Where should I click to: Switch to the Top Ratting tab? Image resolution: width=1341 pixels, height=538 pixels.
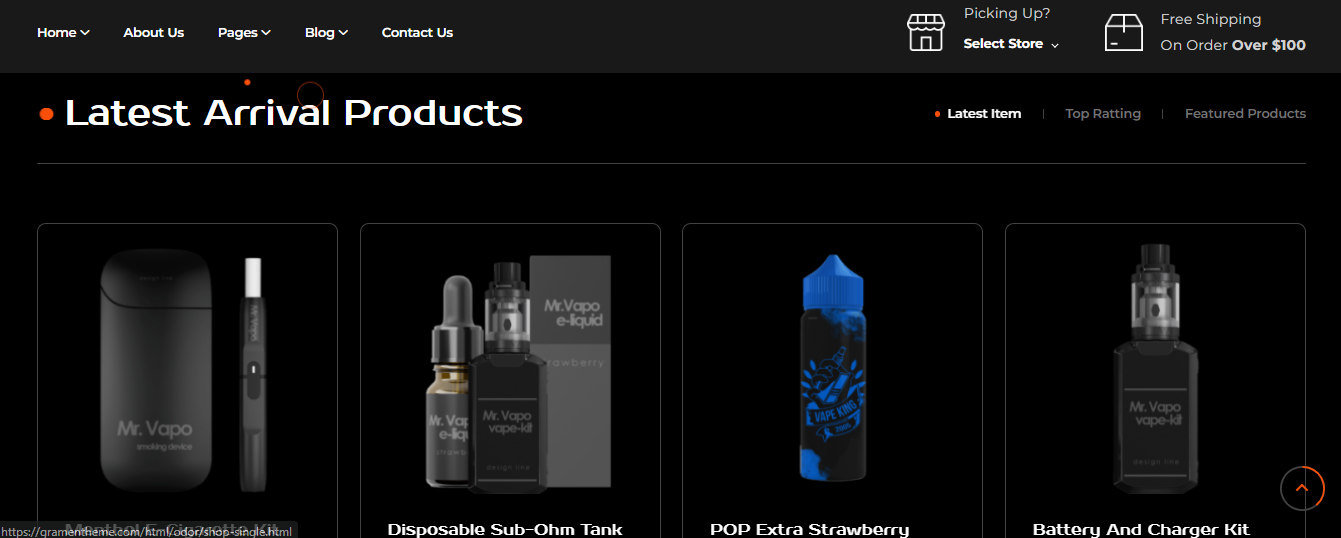[1103, 114]
